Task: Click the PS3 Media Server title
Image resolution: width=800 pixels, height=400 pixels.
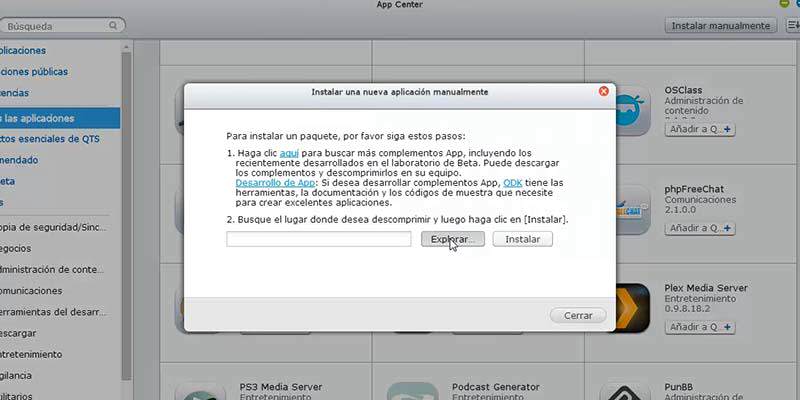Action: coord(281,387)
